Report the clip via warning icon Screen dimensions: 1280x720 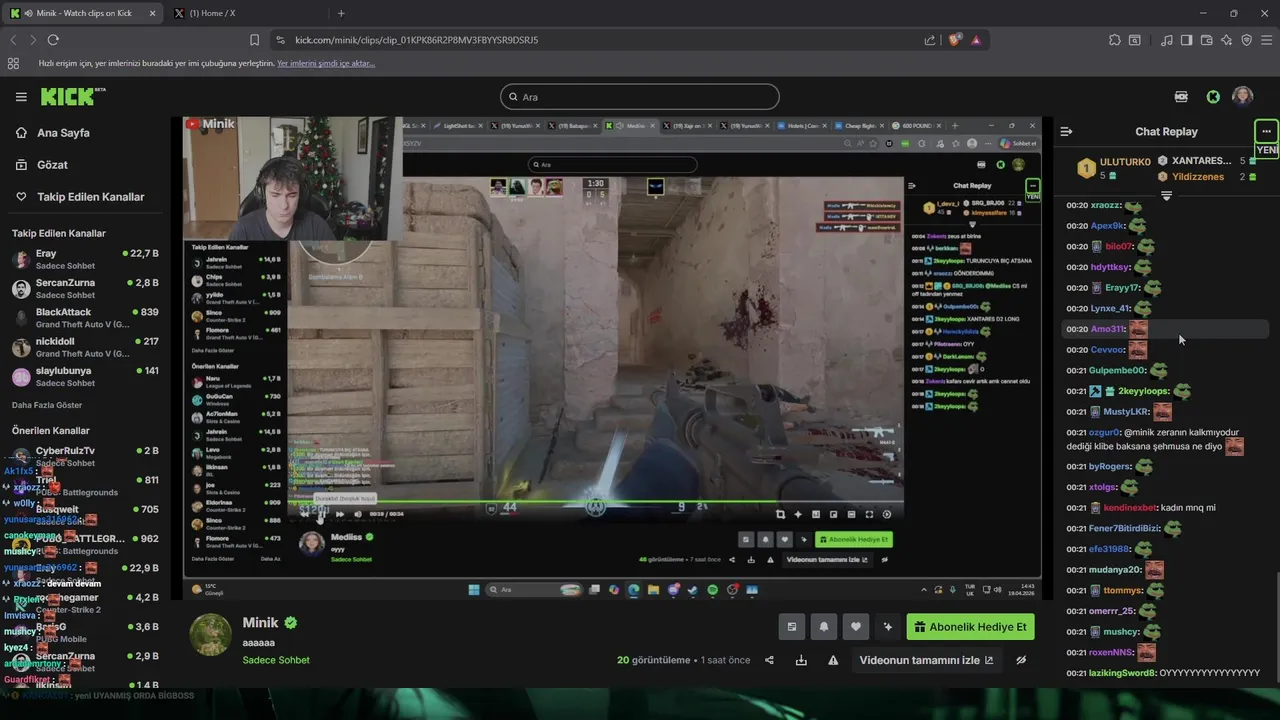coord(833,660)
